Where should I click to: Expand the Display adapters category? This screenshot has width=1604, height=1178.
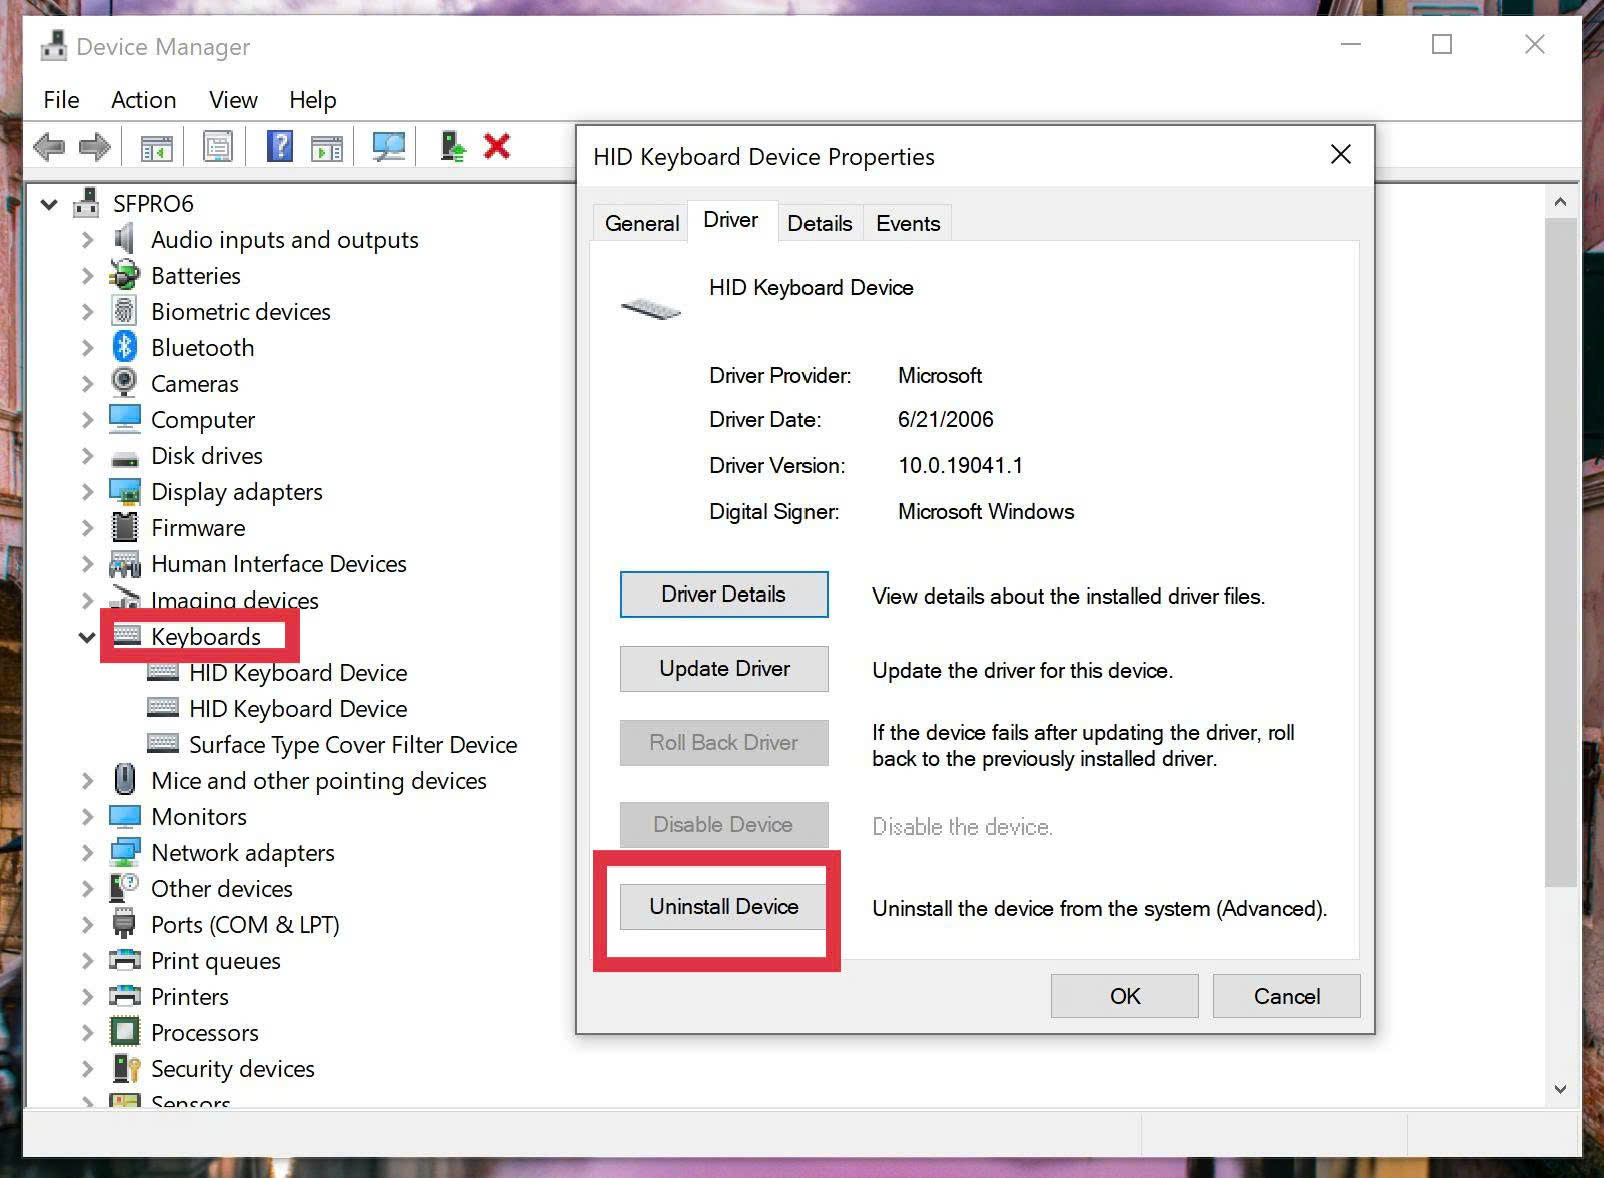pyautogui.click(x=87, y=492)
